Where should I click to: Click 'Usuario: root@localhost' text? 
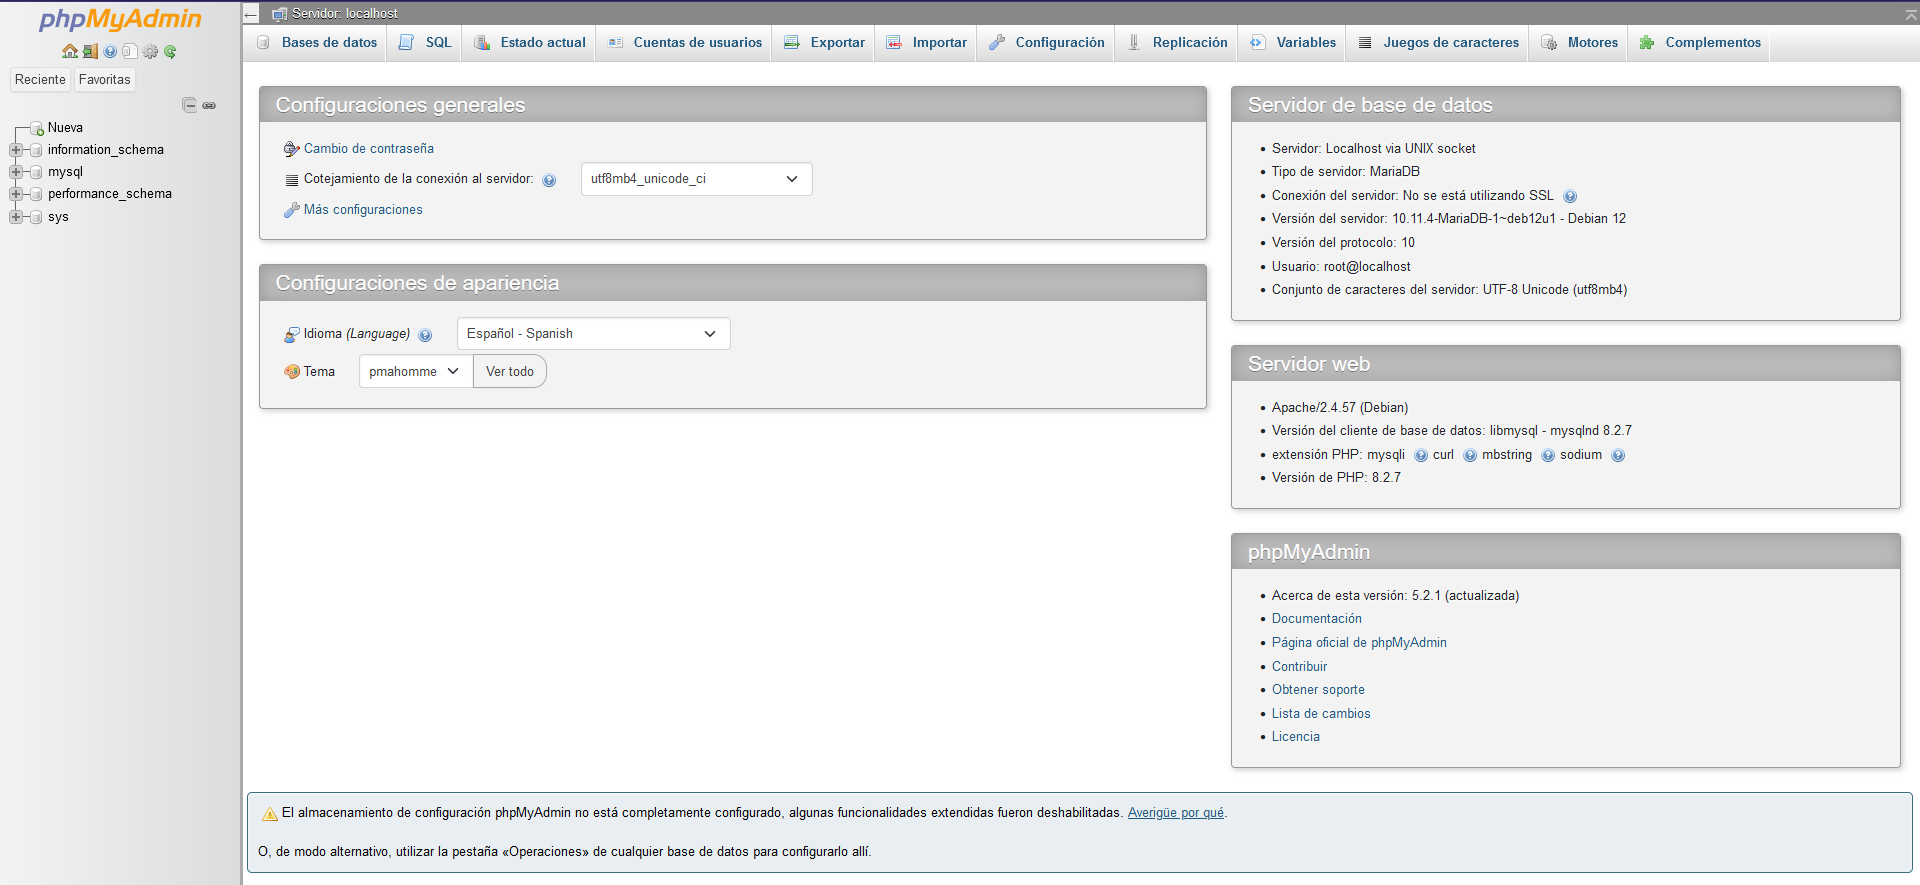point(1341,267)
